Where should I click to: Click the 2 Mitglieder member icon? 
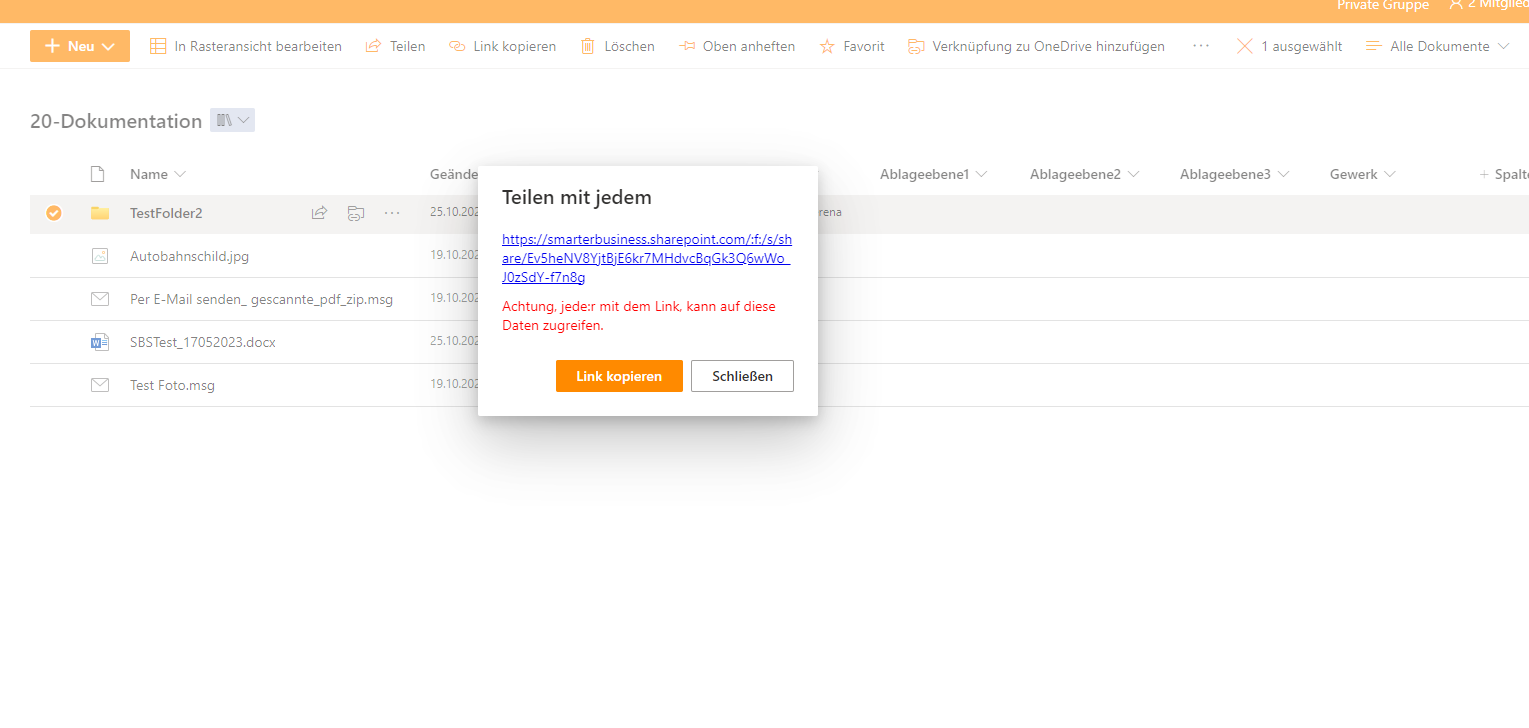1458,5
